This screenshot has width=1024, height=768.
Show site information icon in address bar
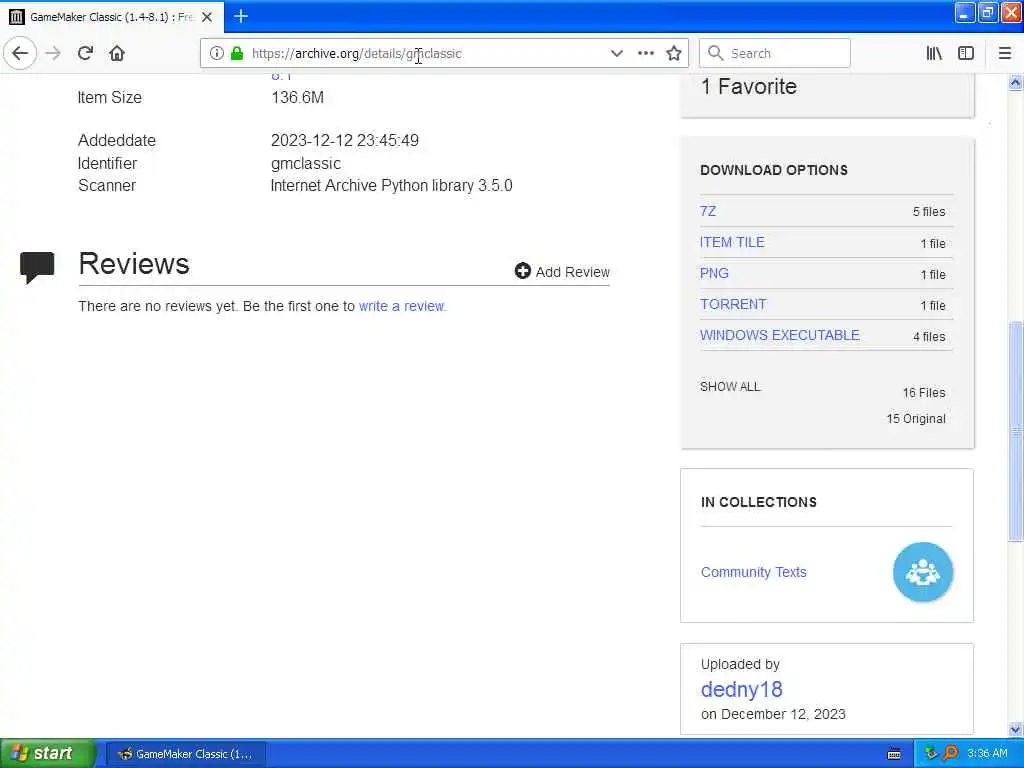point(217,53)
